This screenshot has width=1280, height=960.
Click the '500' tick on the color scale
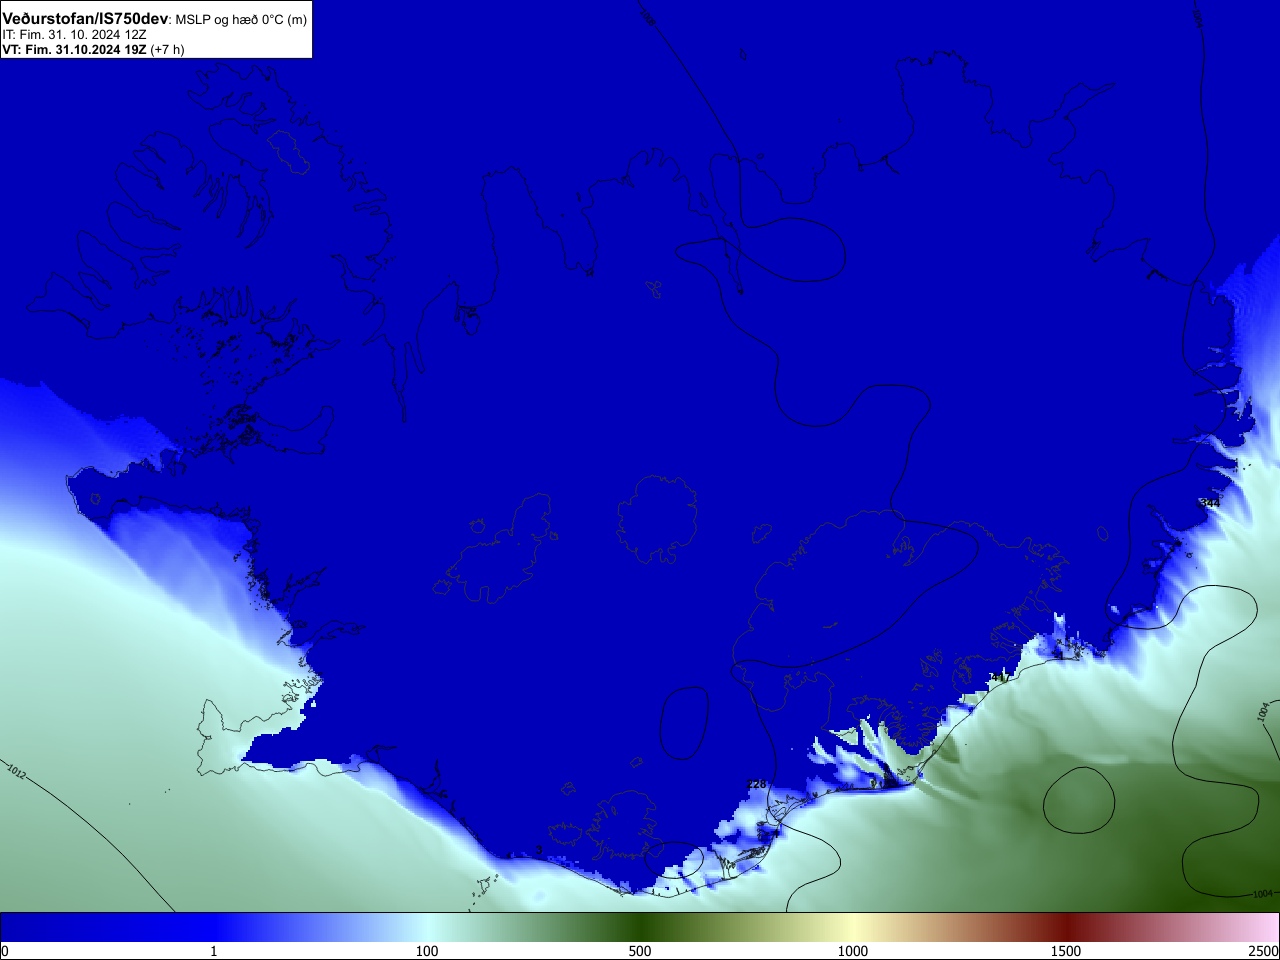coord(640,951)
